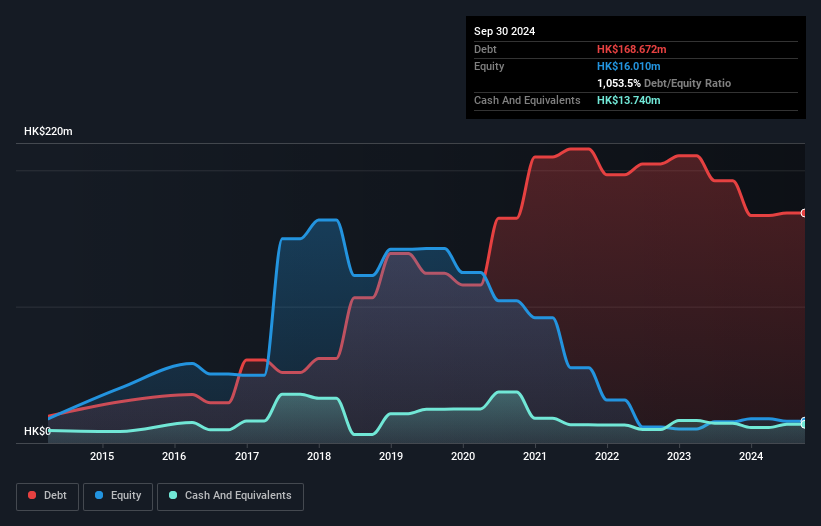This screenshot has height=526, width=821.
Task: Click the 2020 x-axis label
Action: (x=463, y=456)
